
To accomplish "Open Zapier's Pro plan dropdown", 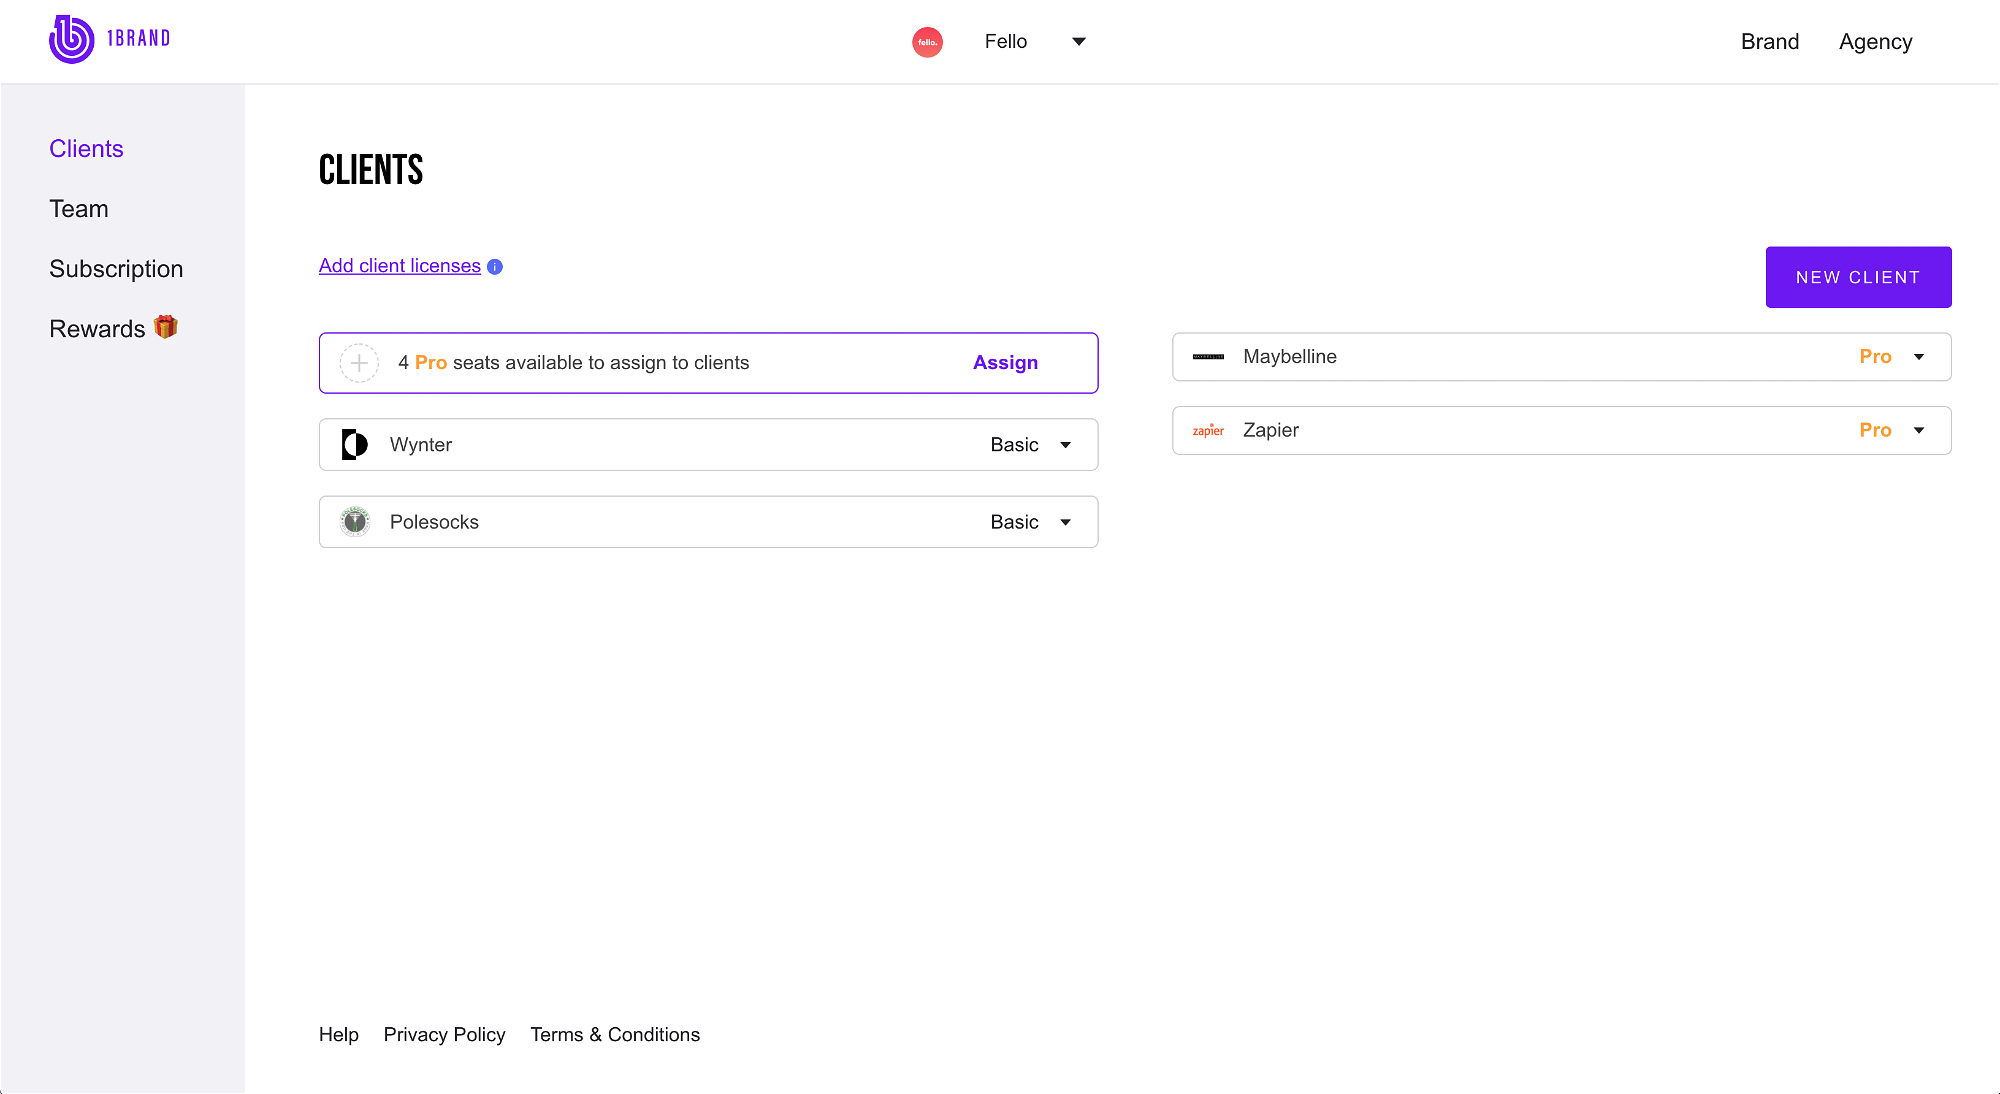I will [x=1919, y=430].
